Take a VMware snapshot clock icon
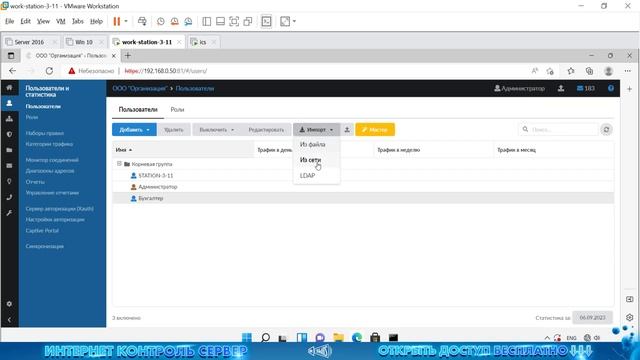640x360 pixels. point(160,21)
